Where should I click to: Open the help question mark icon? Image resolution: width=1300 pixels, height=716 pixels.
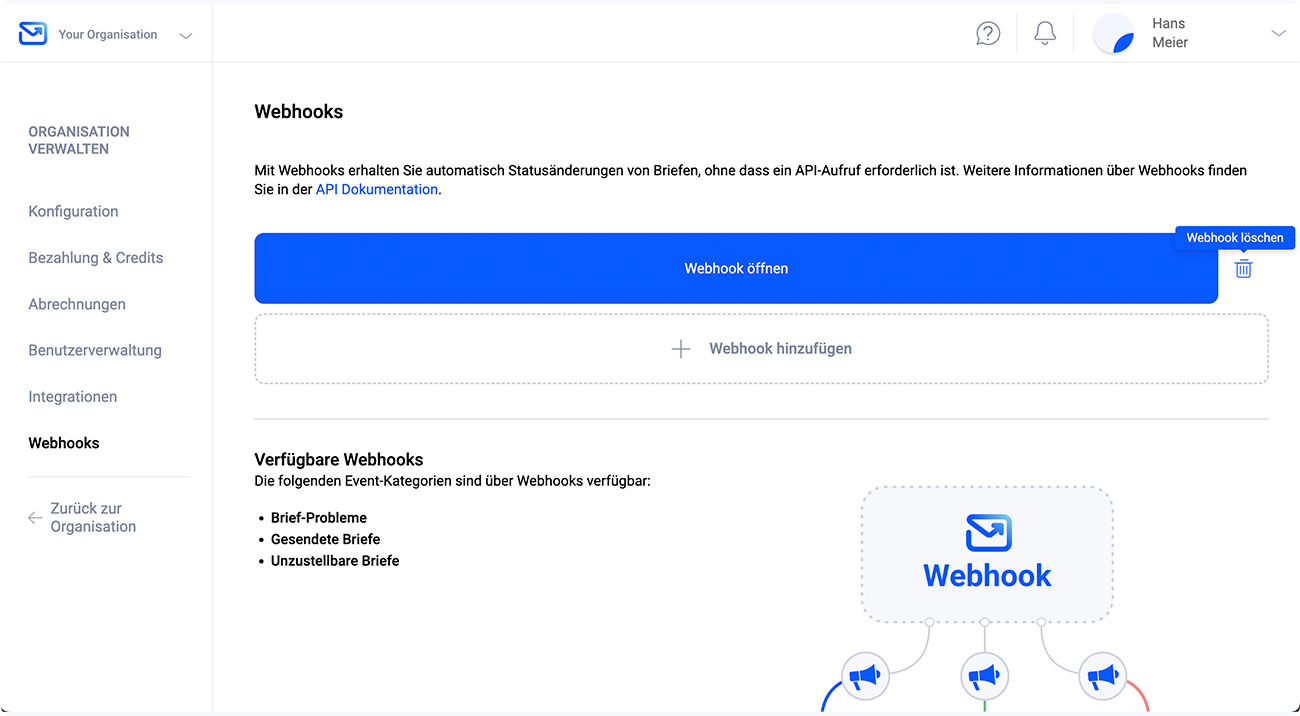pos(988,34)
